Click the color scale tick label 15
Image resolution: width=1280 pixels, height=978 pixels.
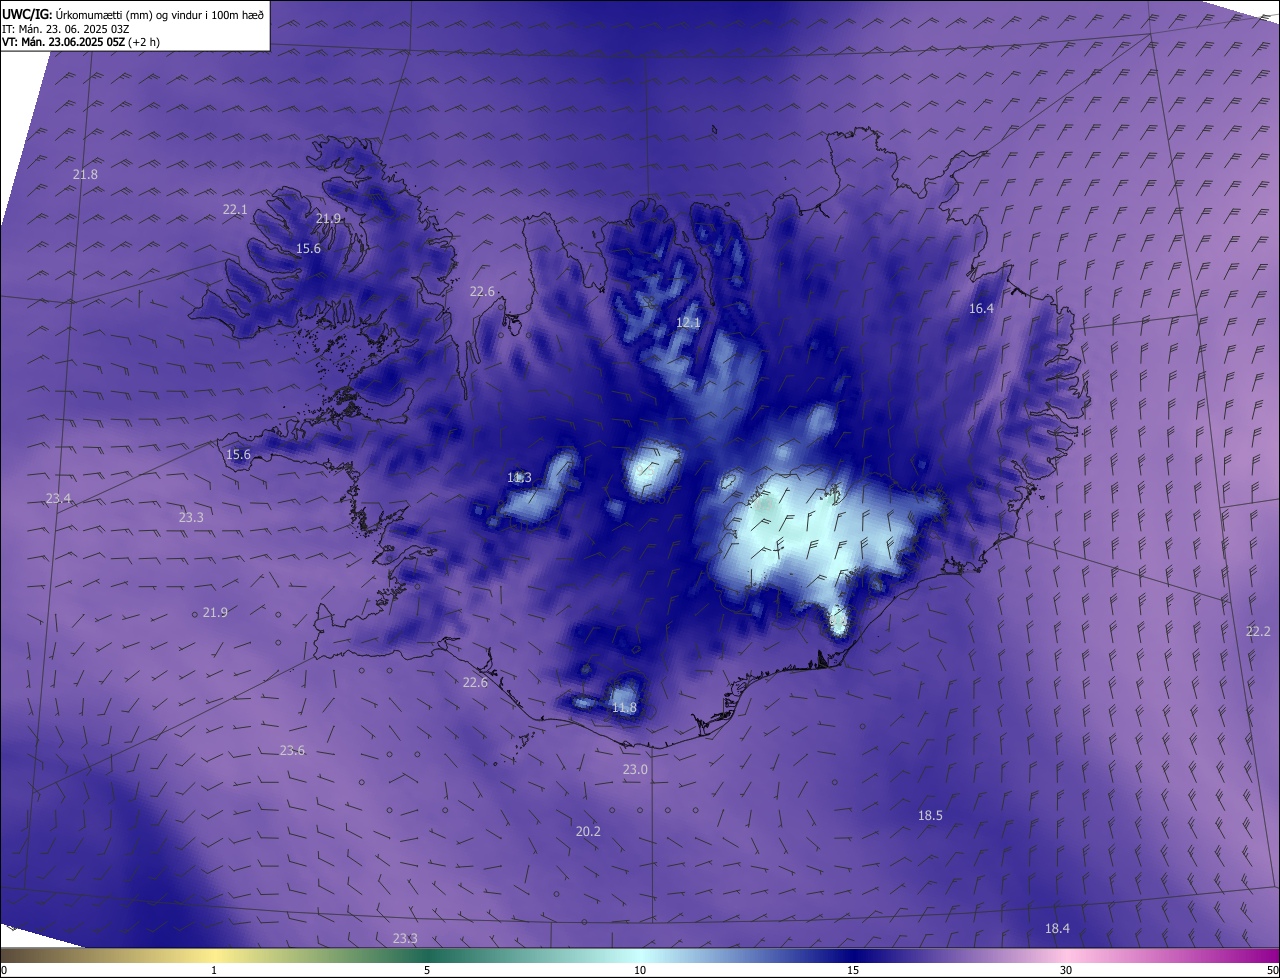coord(853,971)
